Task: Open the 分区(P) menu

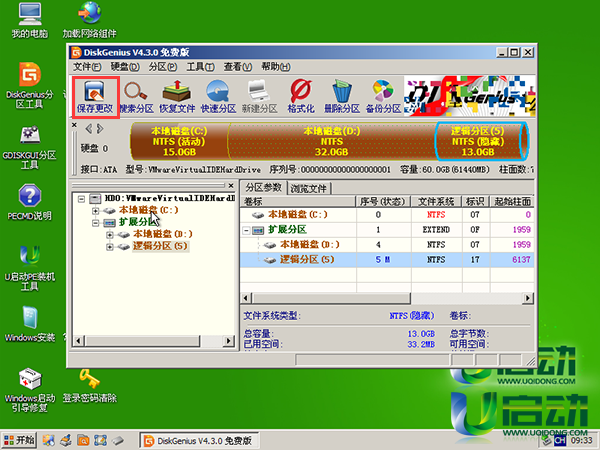Action: (x=163, y=67)
